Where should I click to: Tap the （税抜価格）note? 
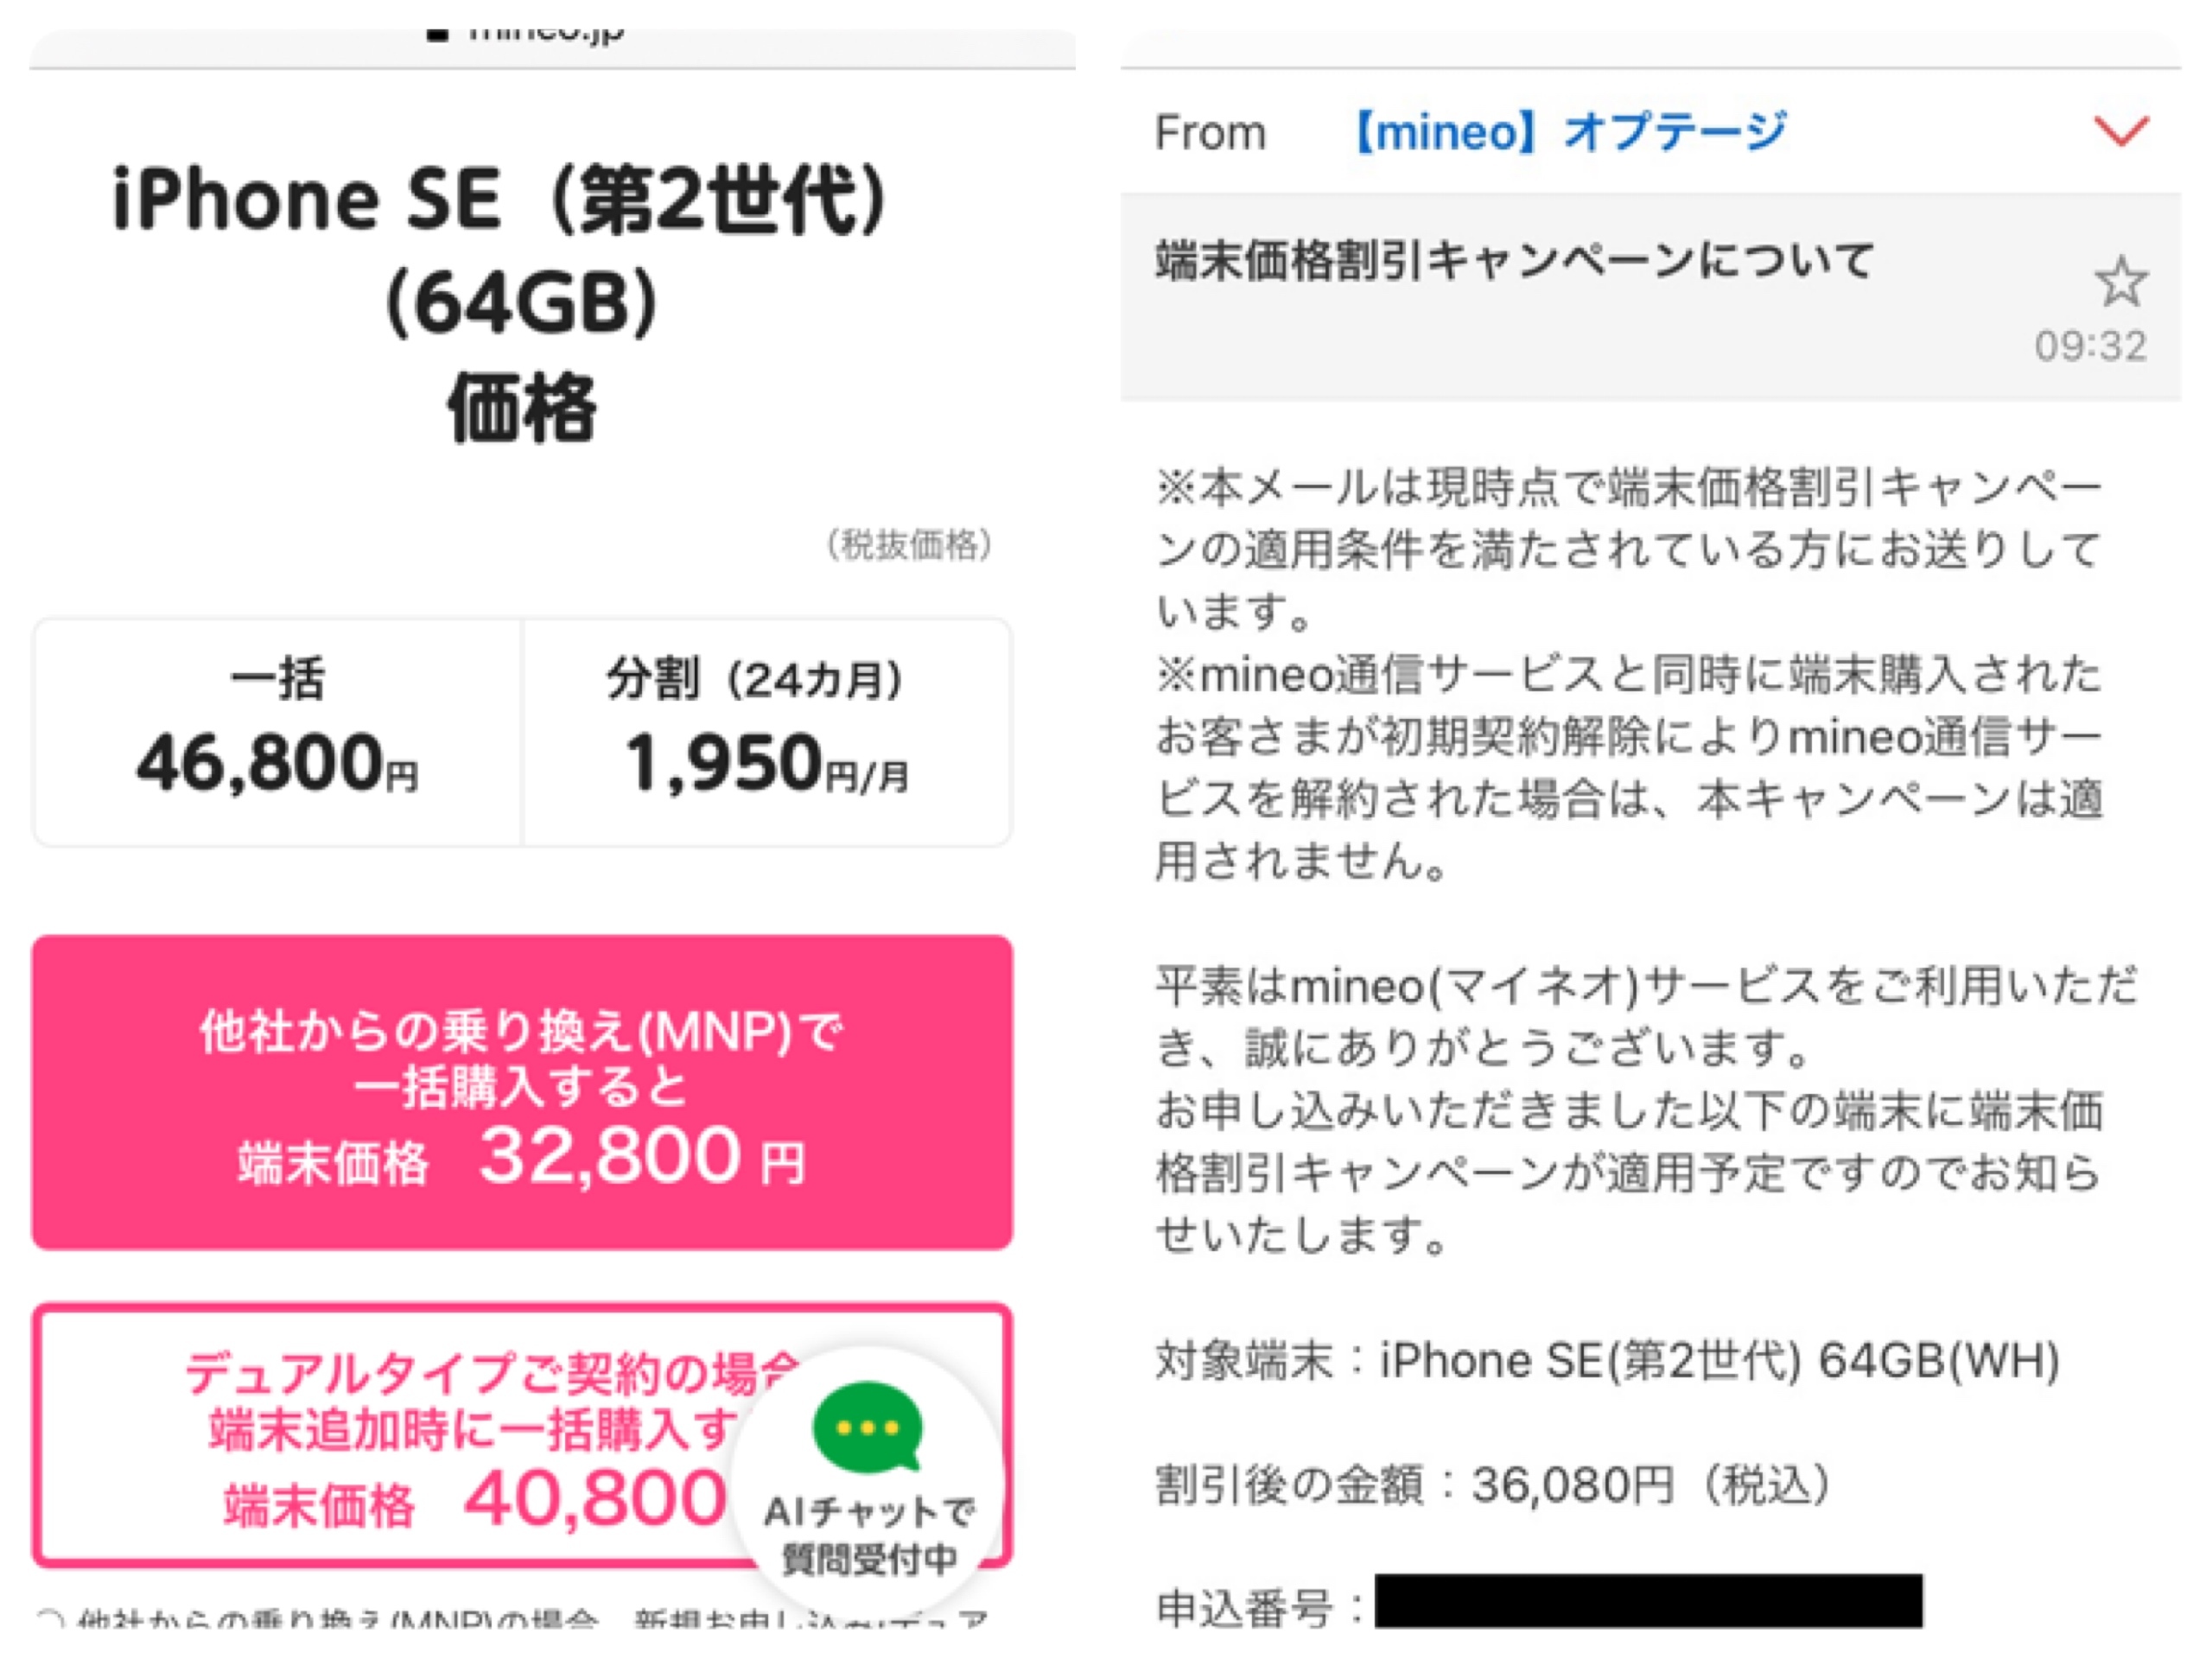[x=909, y=545]
